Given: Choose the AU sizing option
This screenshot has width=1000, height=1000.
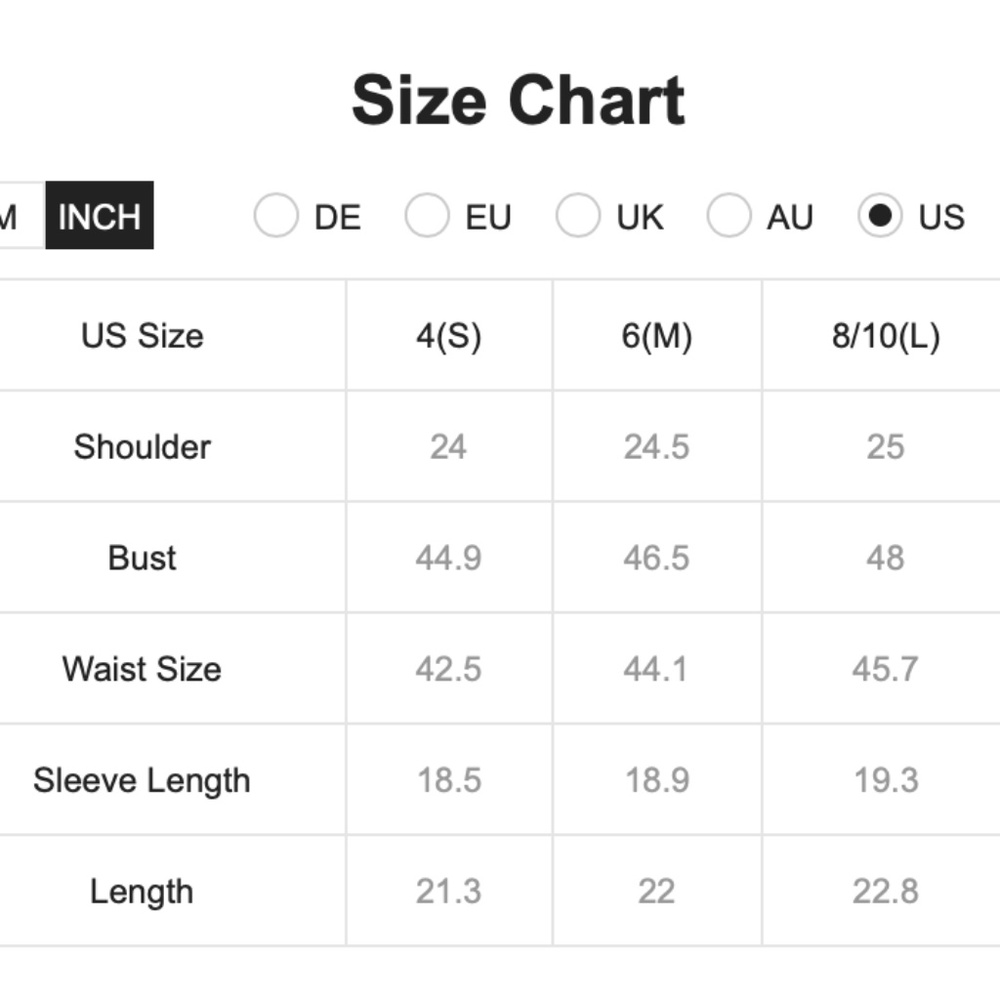Looking at the screenshot, I should [729, 216].
